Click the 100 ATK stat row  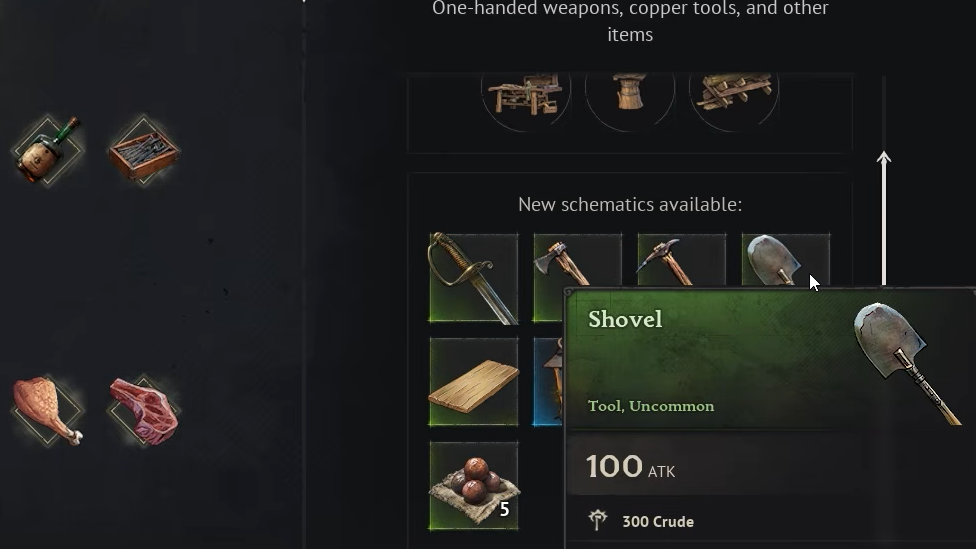(716, 466)
